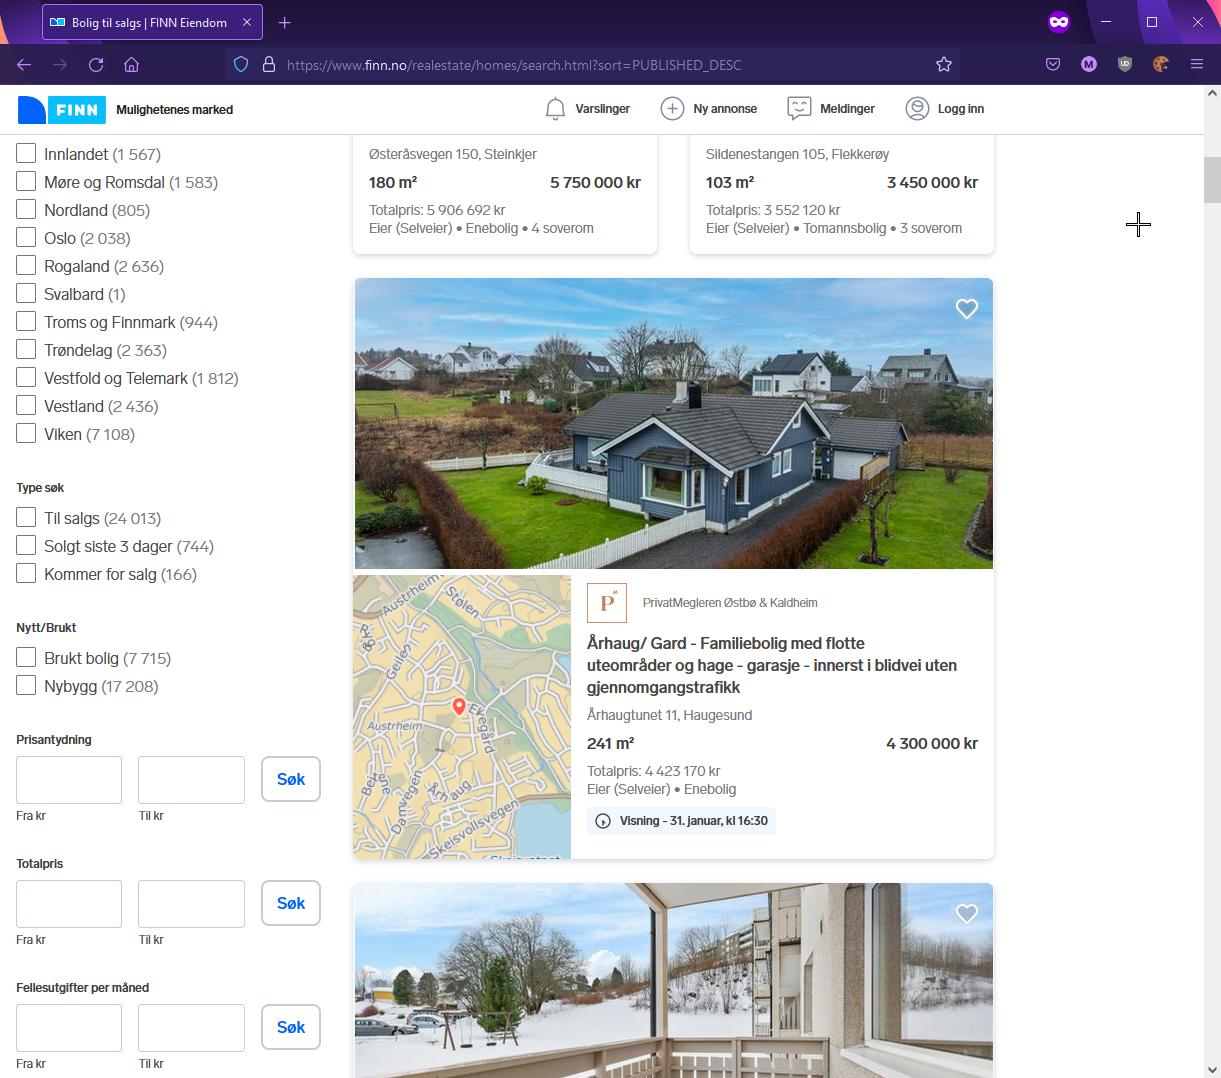Image resolution: width=1221 pixels, height=1078 pixels.
Task: Click Søk button for Totalpris
Action: click(x=291, y=903)
